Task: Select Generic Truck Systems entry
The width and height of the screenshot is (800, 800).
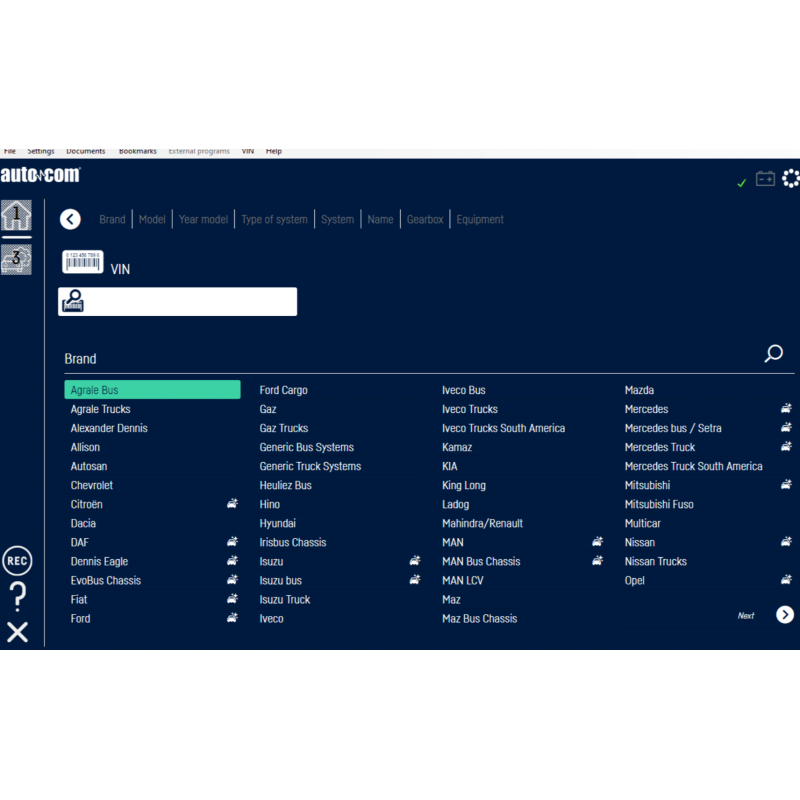Action: tap(310, 466)
